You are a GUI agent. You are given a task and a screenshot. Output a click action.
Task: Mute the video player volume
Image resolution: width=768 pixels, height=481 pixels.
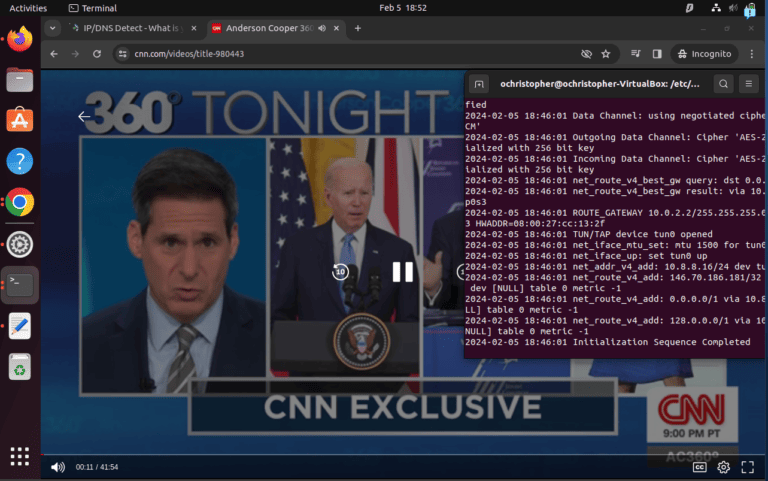58,467
